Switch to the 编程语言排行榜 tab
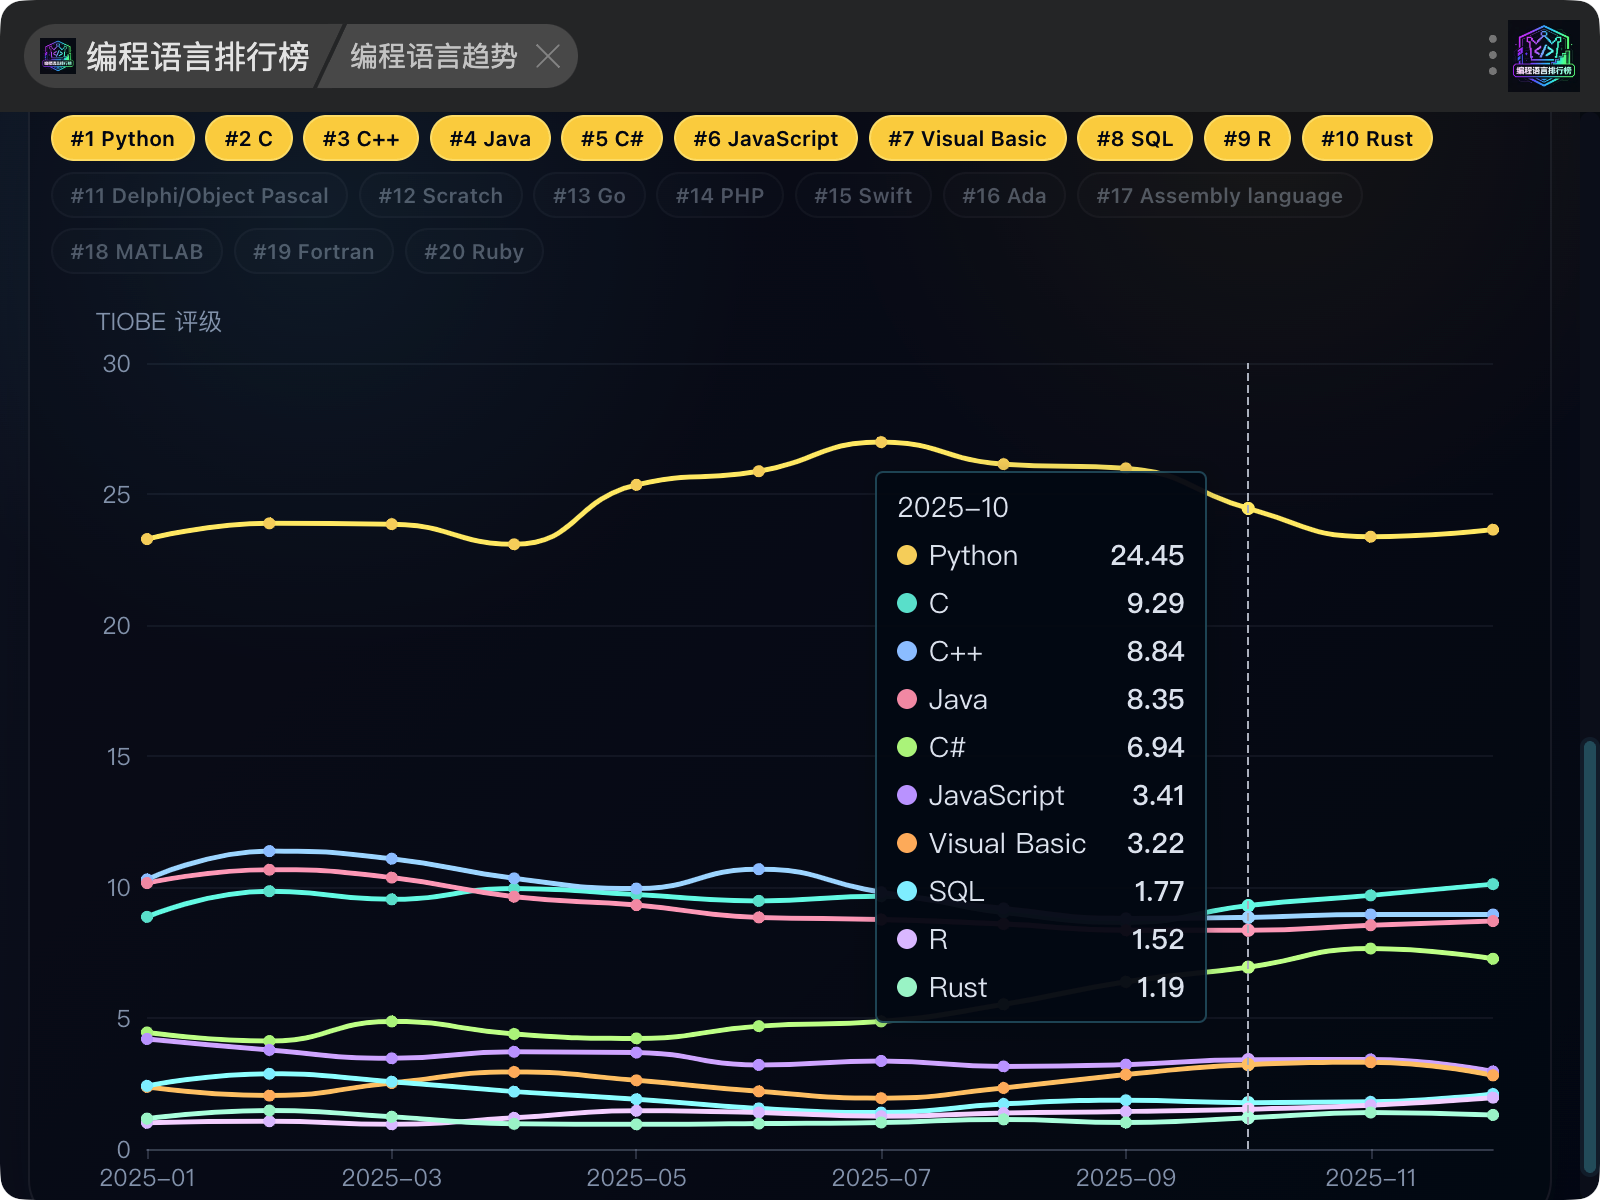 174,56
